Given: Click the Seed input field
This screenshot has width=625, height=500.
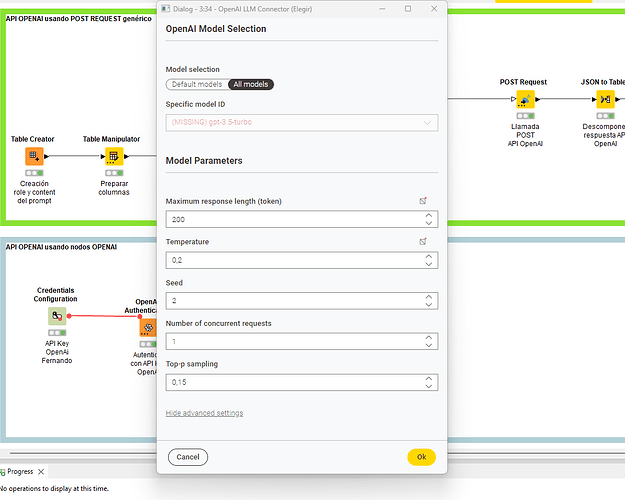Looking at the screenshot, I should pos(302,301).
